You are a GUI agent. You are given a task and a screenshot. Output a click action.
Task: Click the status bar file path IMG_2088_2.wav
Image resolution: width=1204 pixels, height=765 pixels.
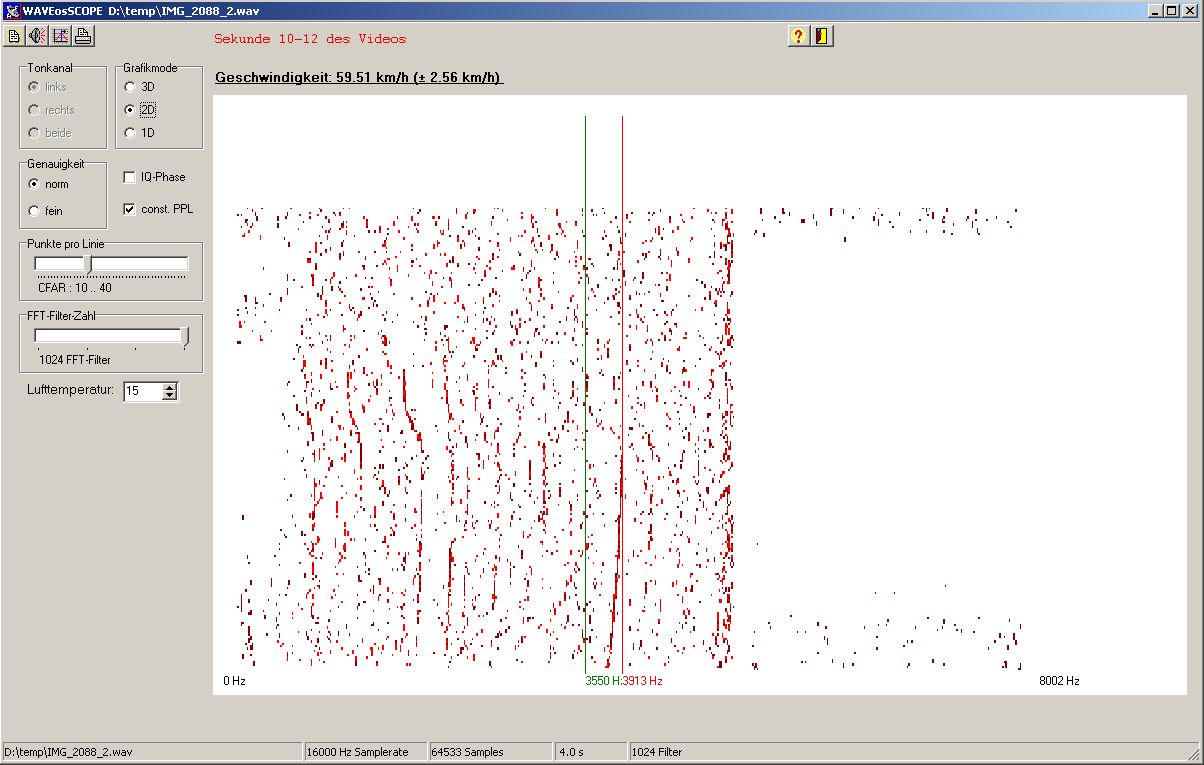tap(151, 752)
